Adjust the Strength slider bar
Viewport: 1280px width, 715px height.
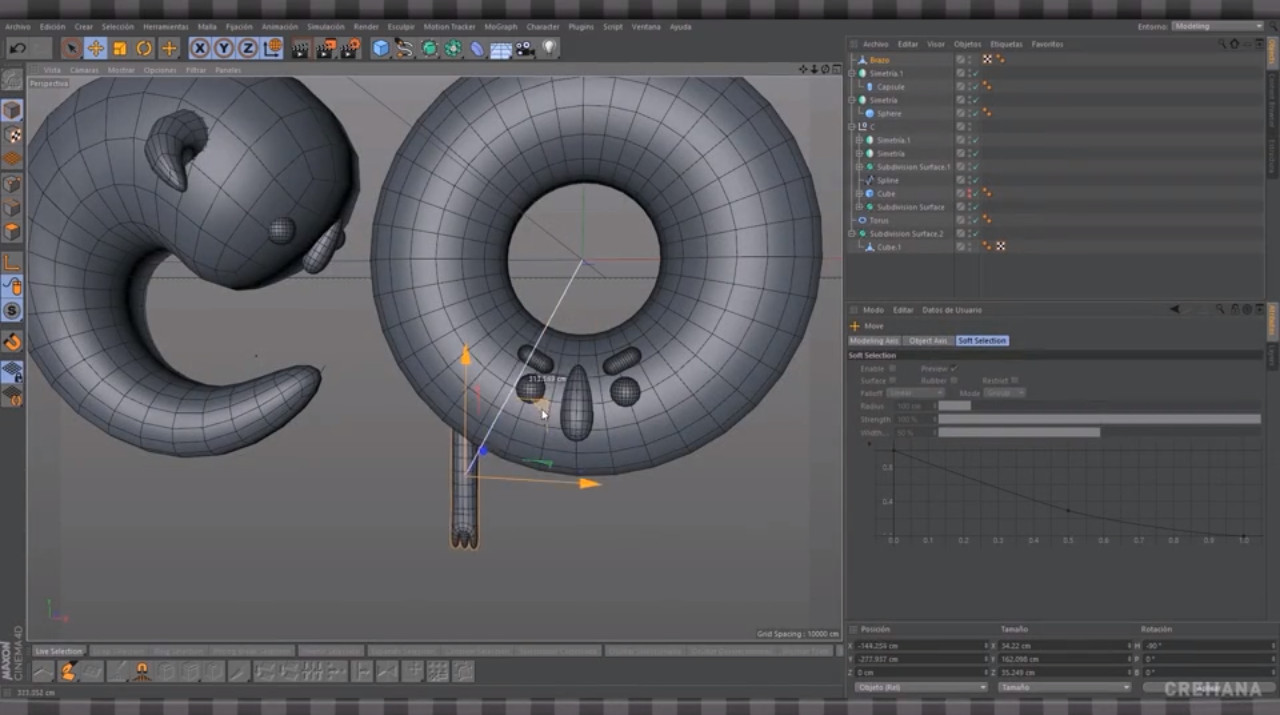click(x=1099, y=419)
